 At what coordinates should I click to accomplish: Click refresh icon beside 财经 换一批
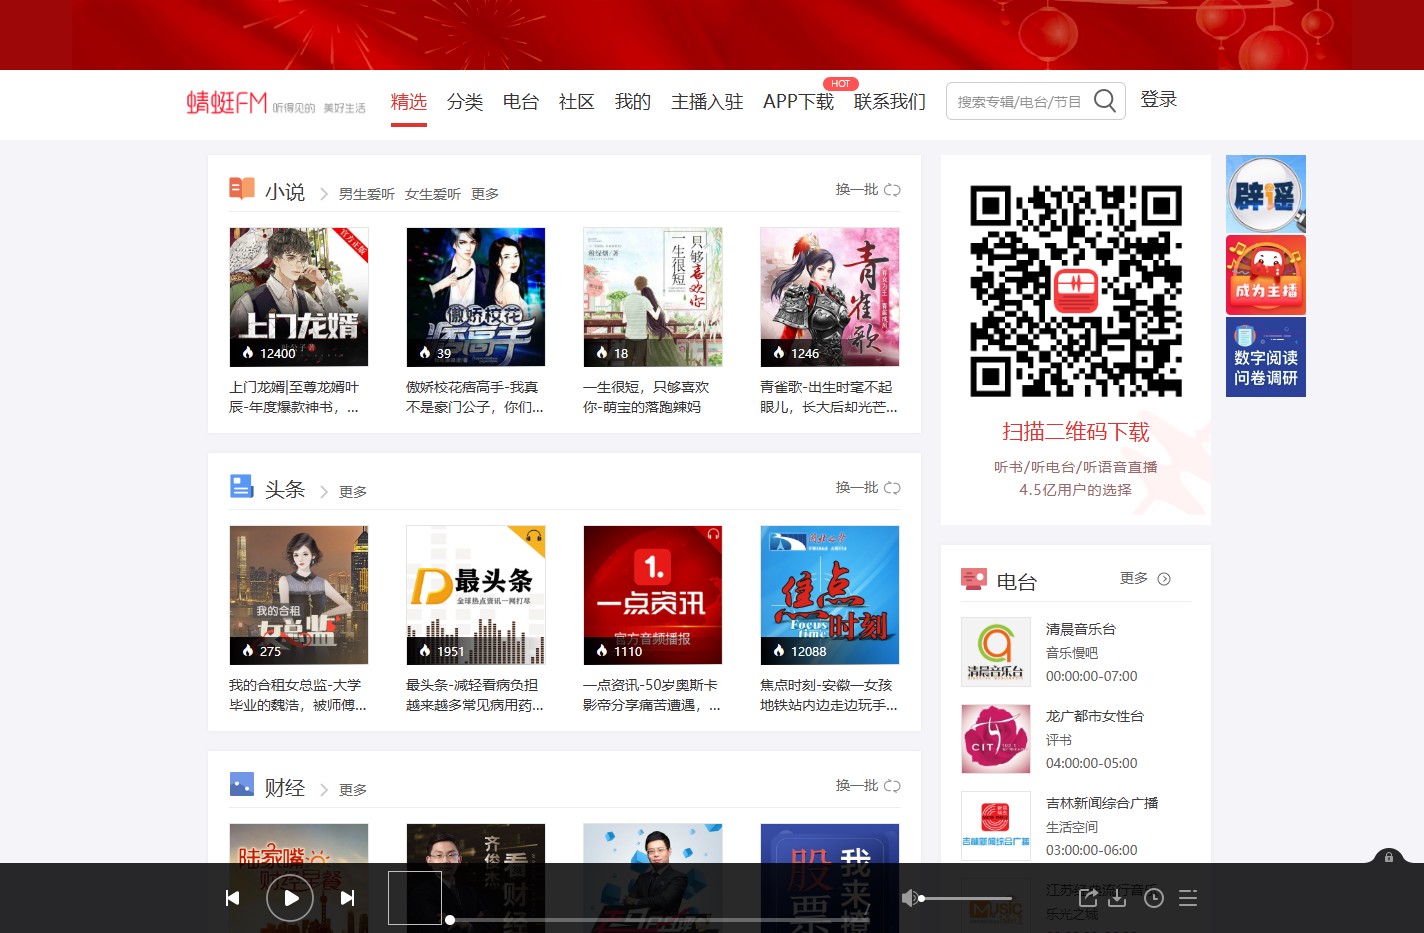(x=892, y=786)
